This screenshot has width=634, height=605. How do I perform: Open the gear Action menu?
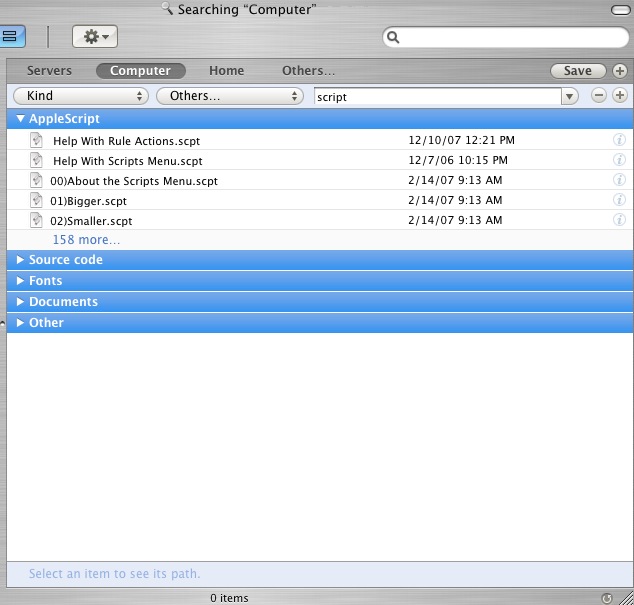[x=95, y=36]
